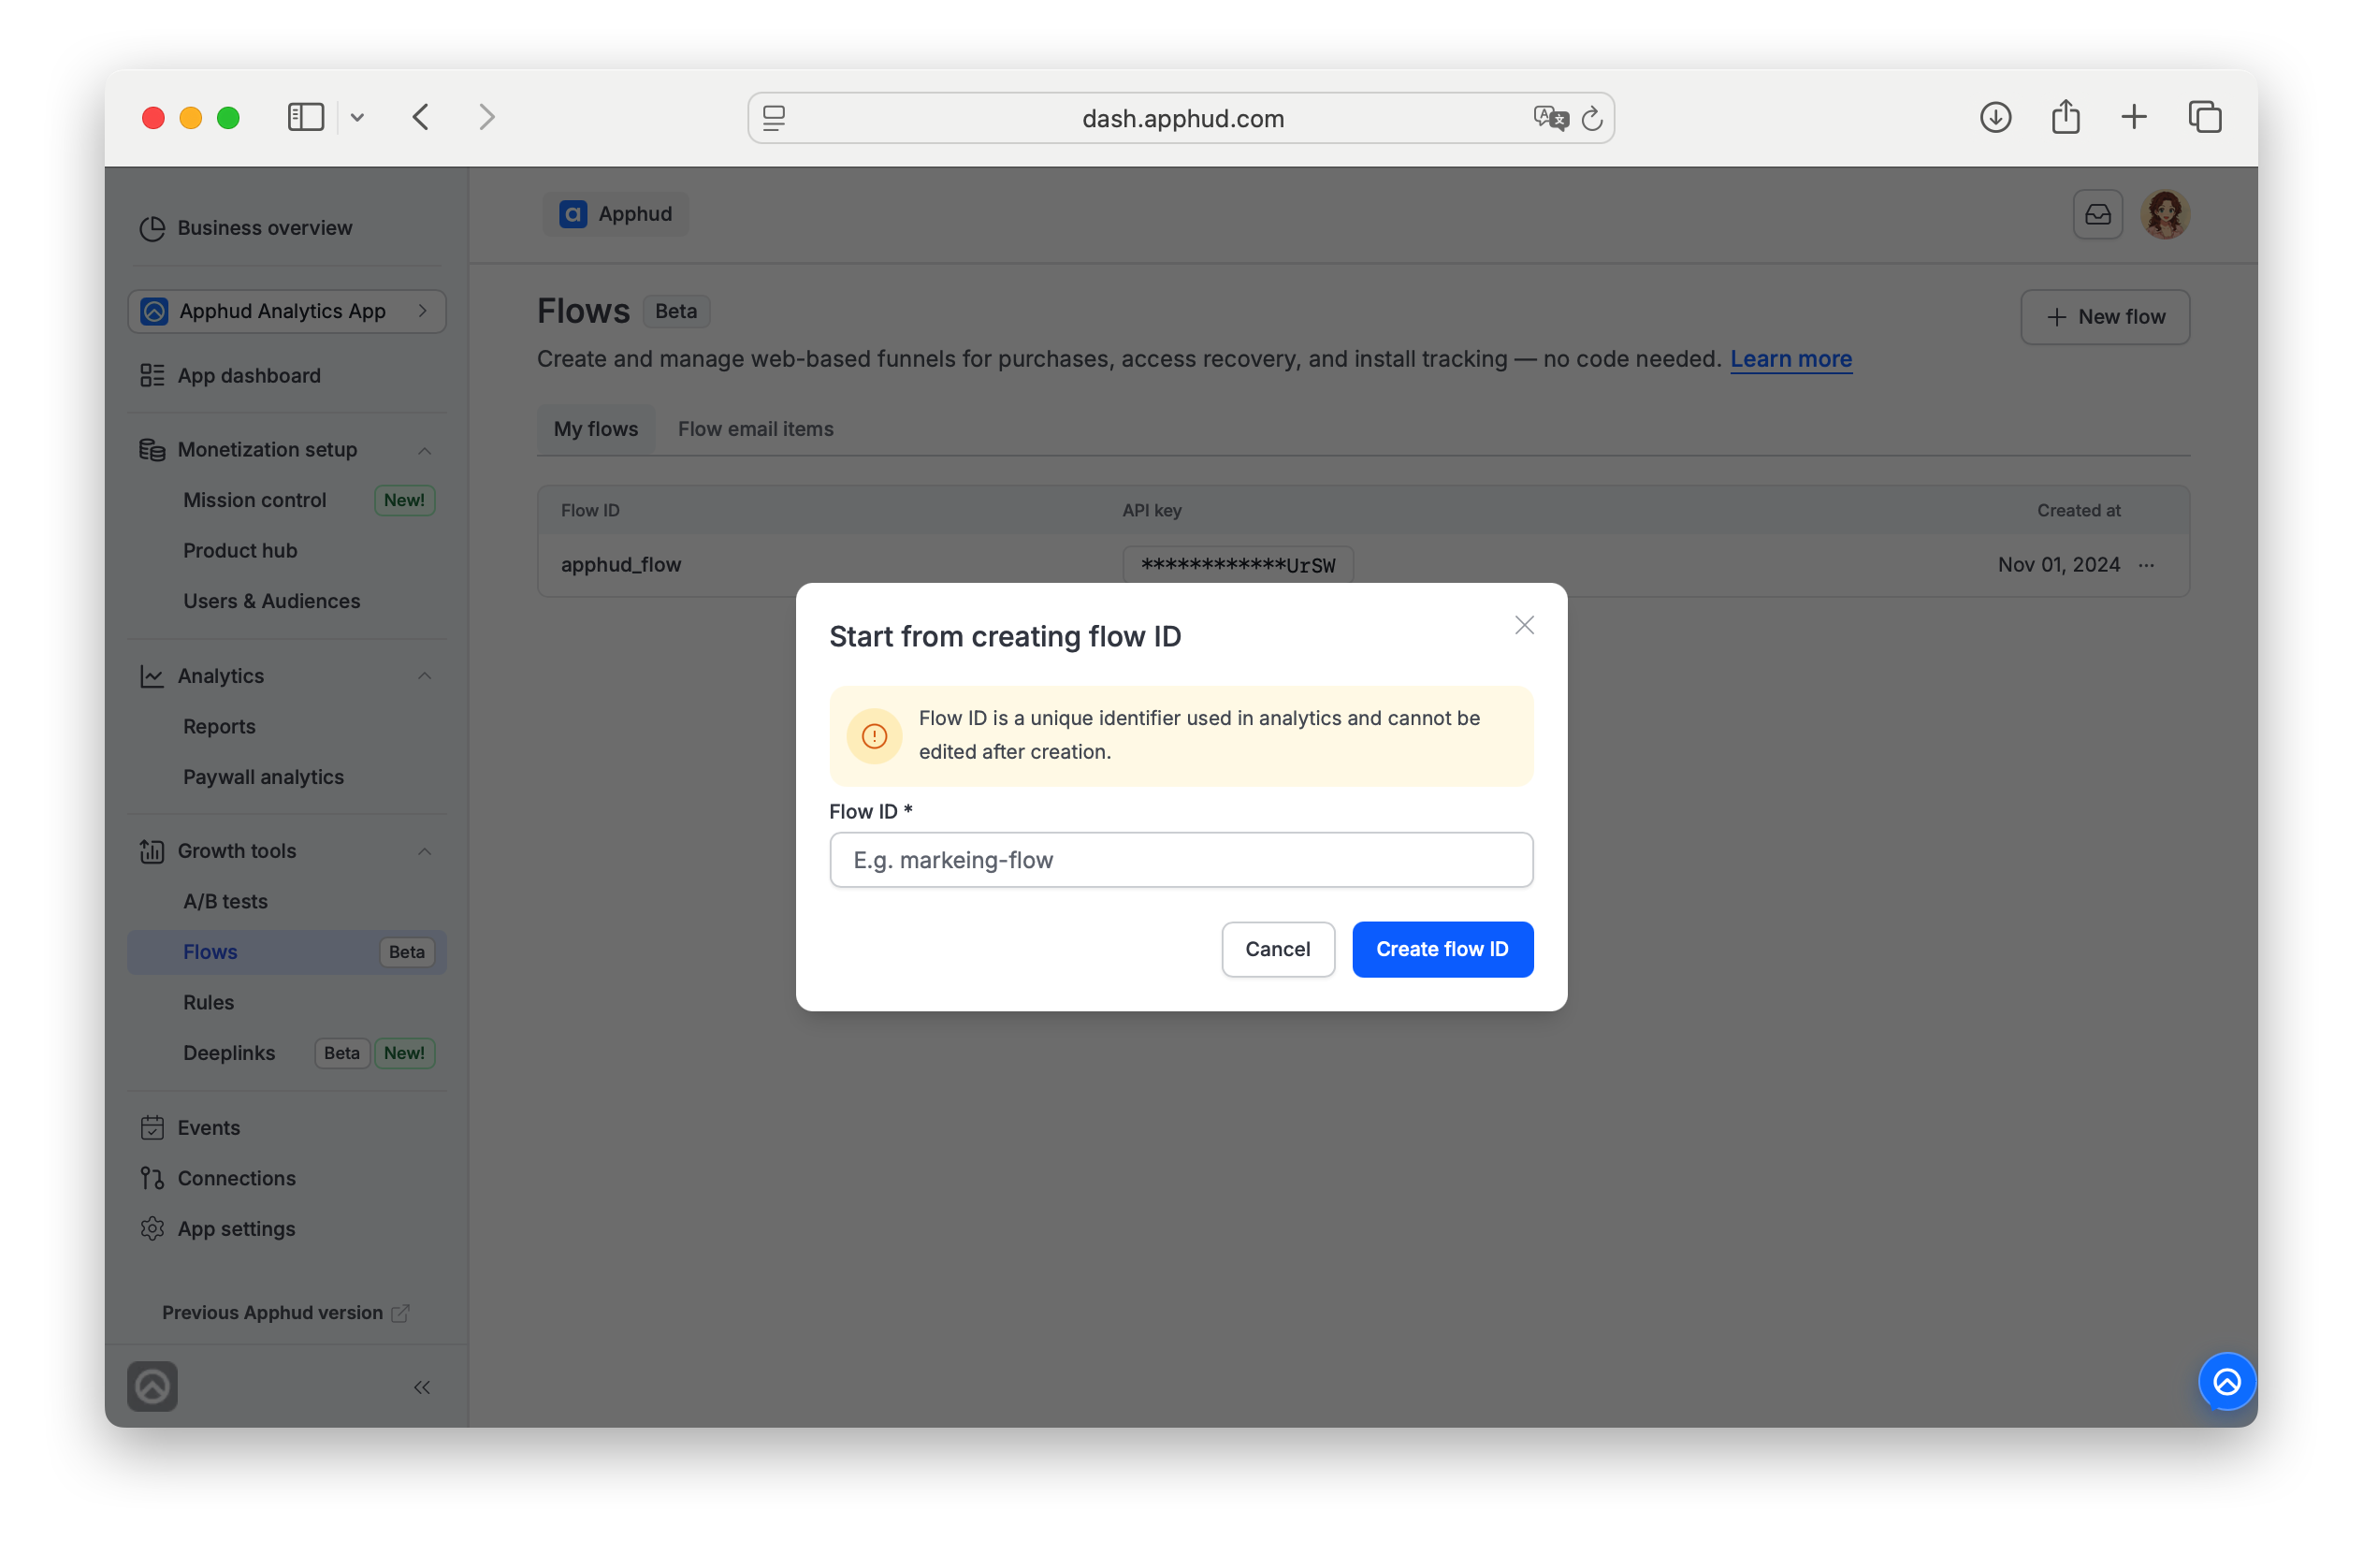
Task: Click the external link icon by Previous Apphud version
Action: pyautogui.click(x=400, y=1313)
